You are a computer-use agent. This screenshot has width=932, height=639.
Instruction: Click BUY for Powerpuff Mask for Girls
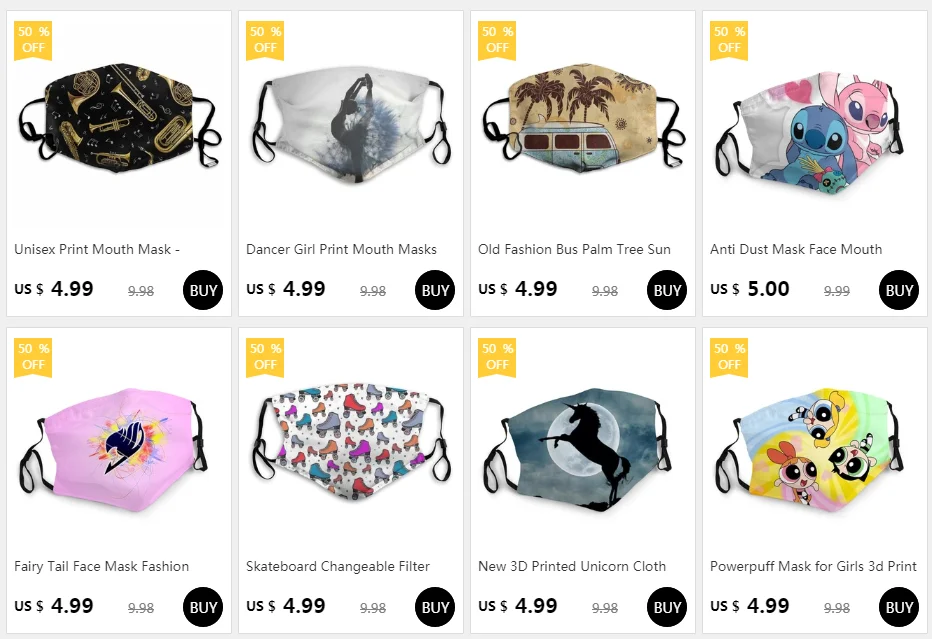[898, 607]
